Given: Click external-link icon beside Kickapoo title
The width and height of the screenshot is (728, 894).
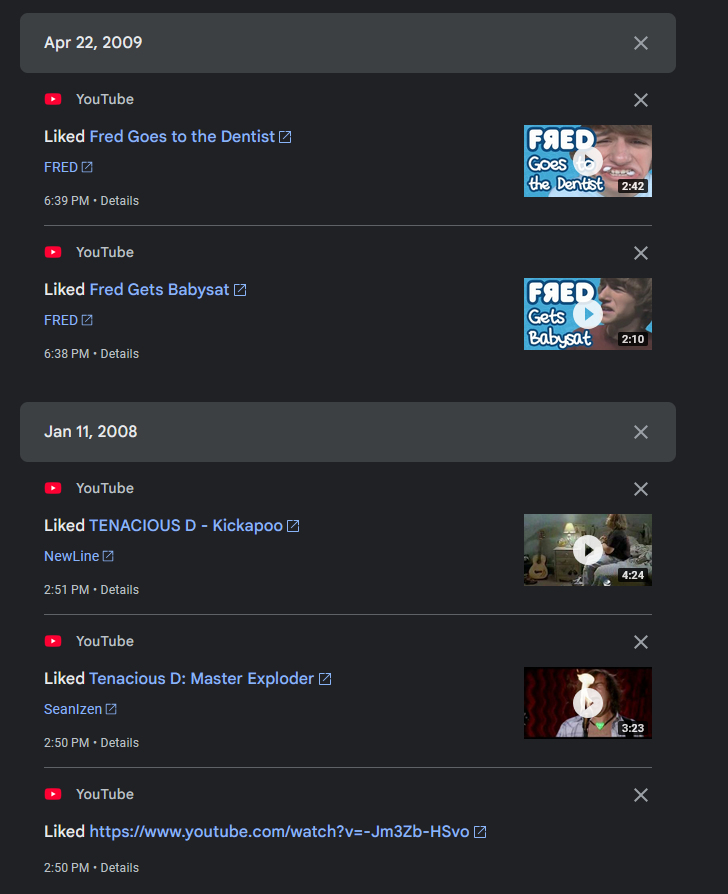Looking at the screenshot, I should (x=293, y=526).
